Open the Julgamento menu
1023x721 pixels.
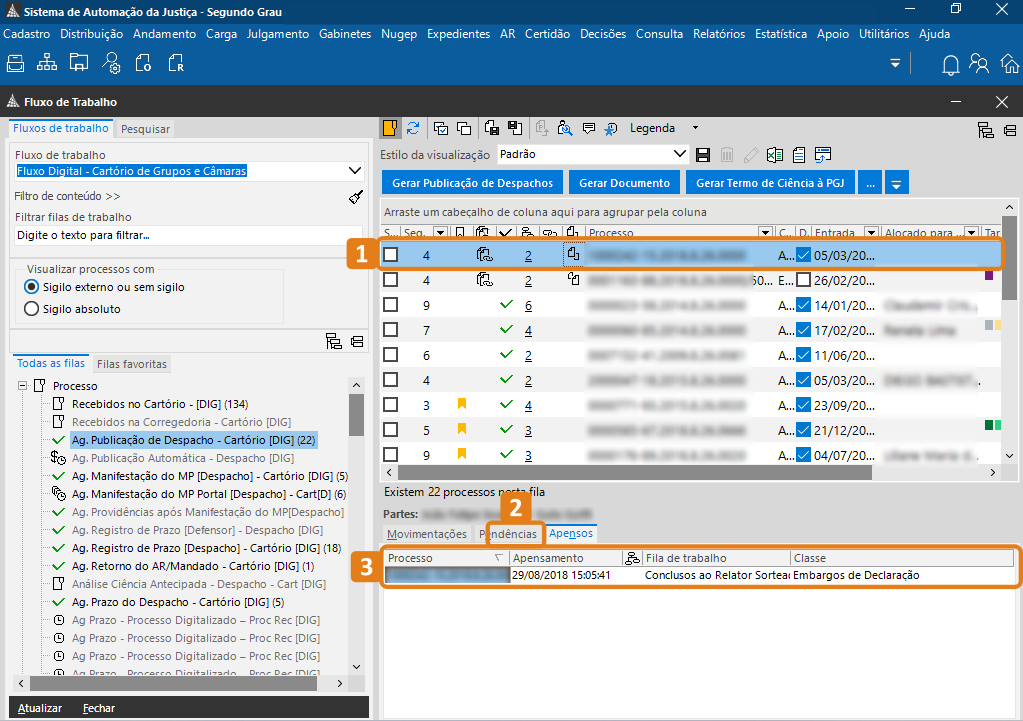click(x=278, y=34)
